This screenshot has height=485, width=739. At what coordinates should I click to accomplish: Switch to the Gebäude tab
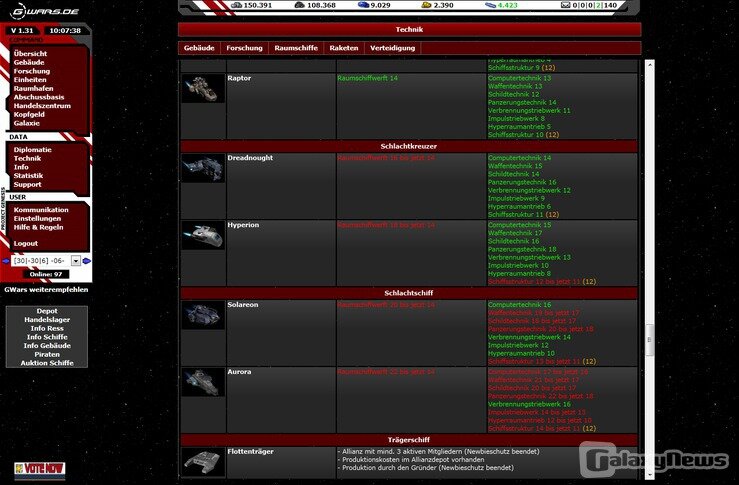tap(199, 48)
